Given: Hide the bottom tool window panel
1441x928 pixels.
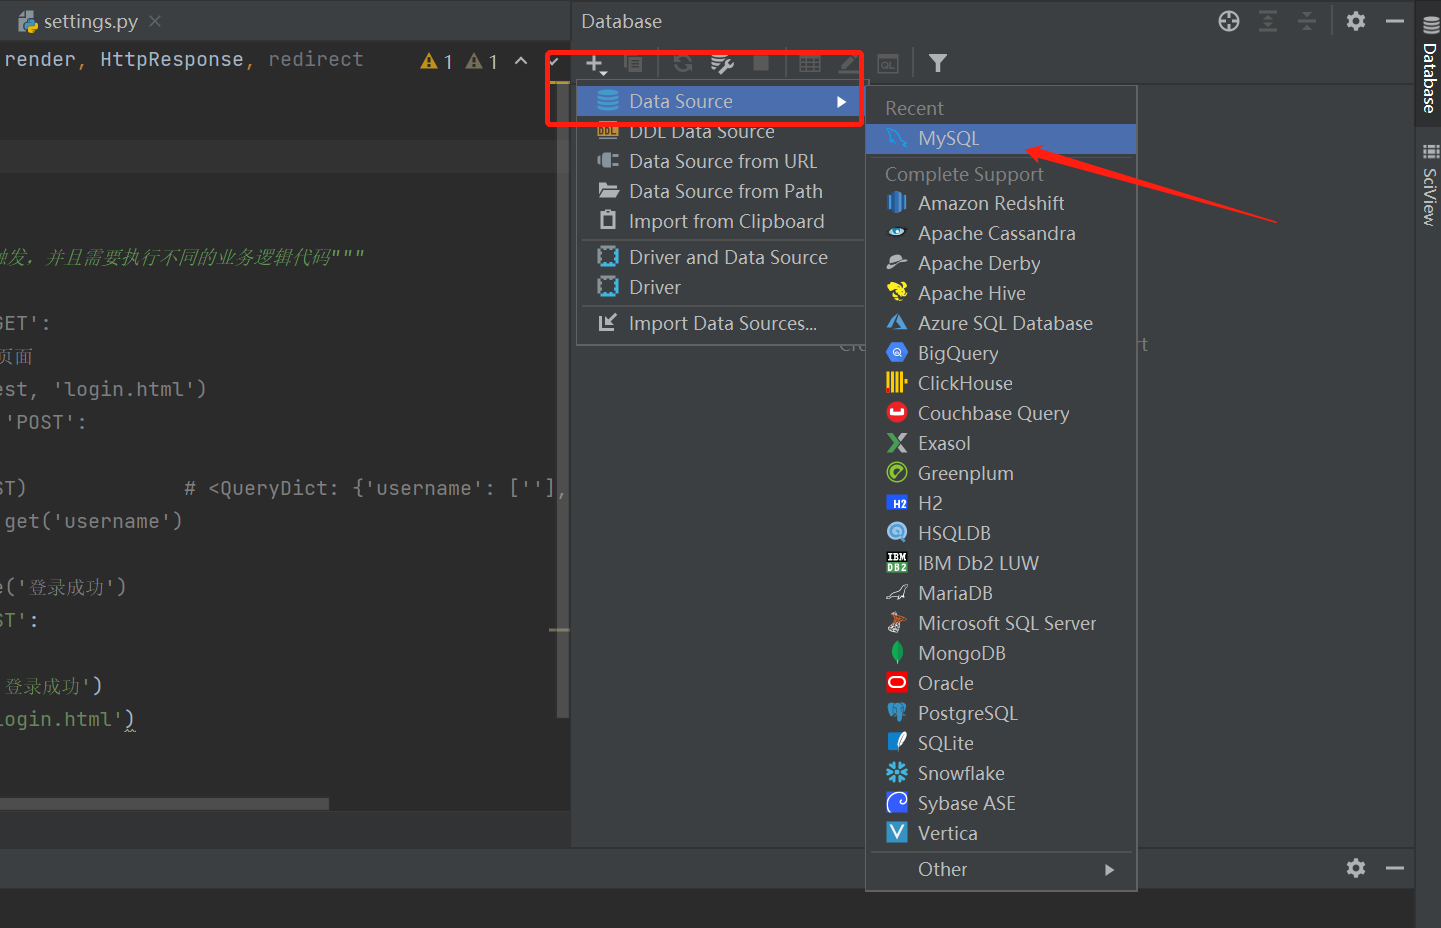Looking at the screenshot, I should (1395, 868).
